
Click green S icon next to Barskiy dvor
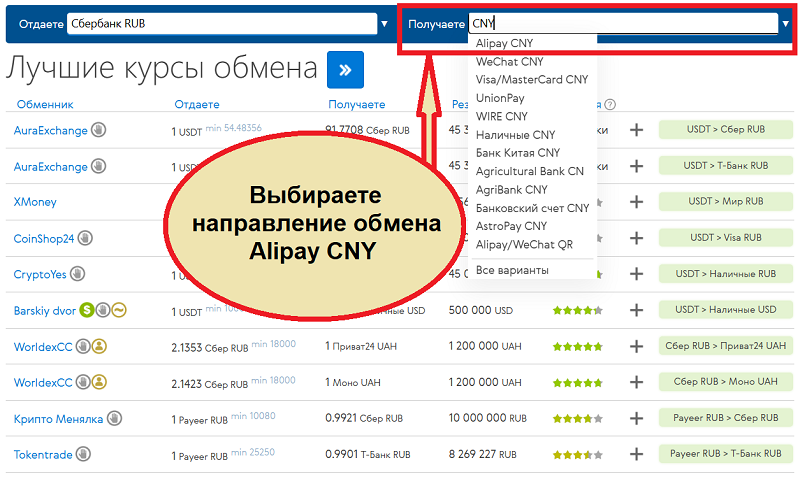coord(87,310)
